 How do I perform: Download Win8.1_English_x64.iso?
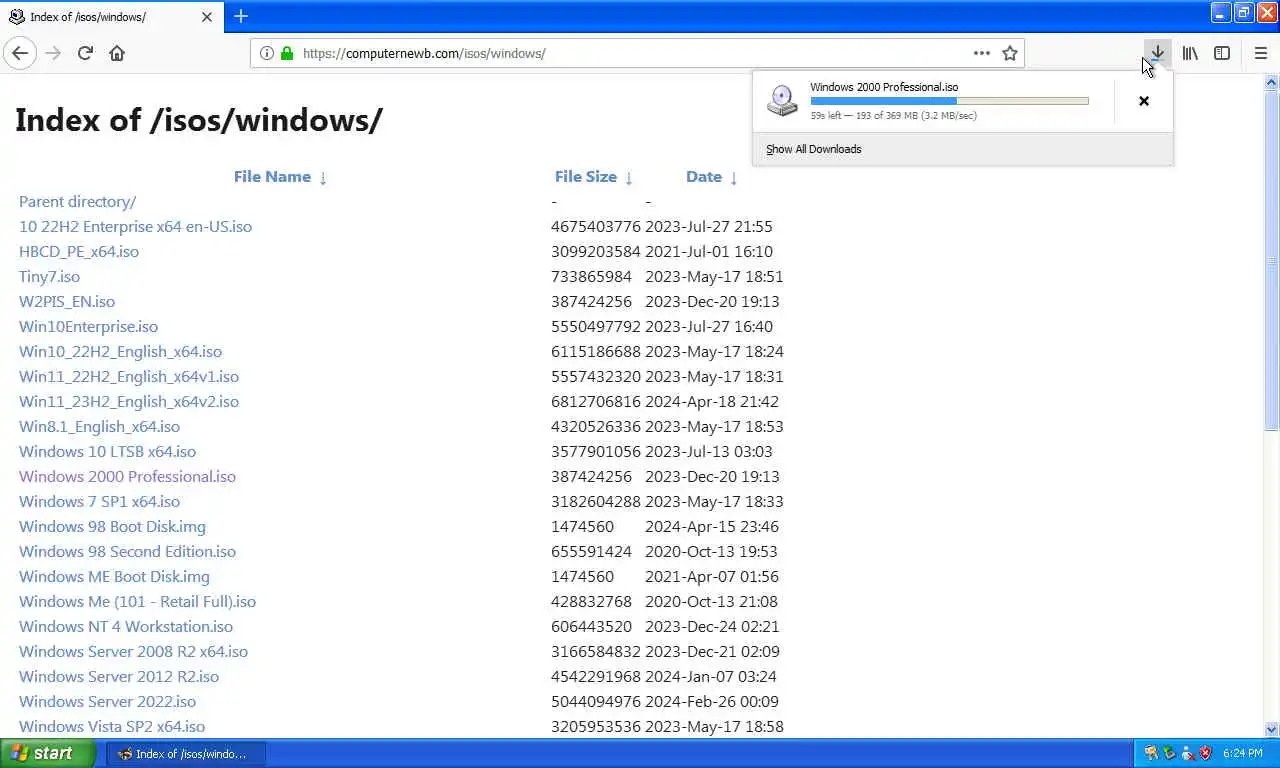[99, 426]
